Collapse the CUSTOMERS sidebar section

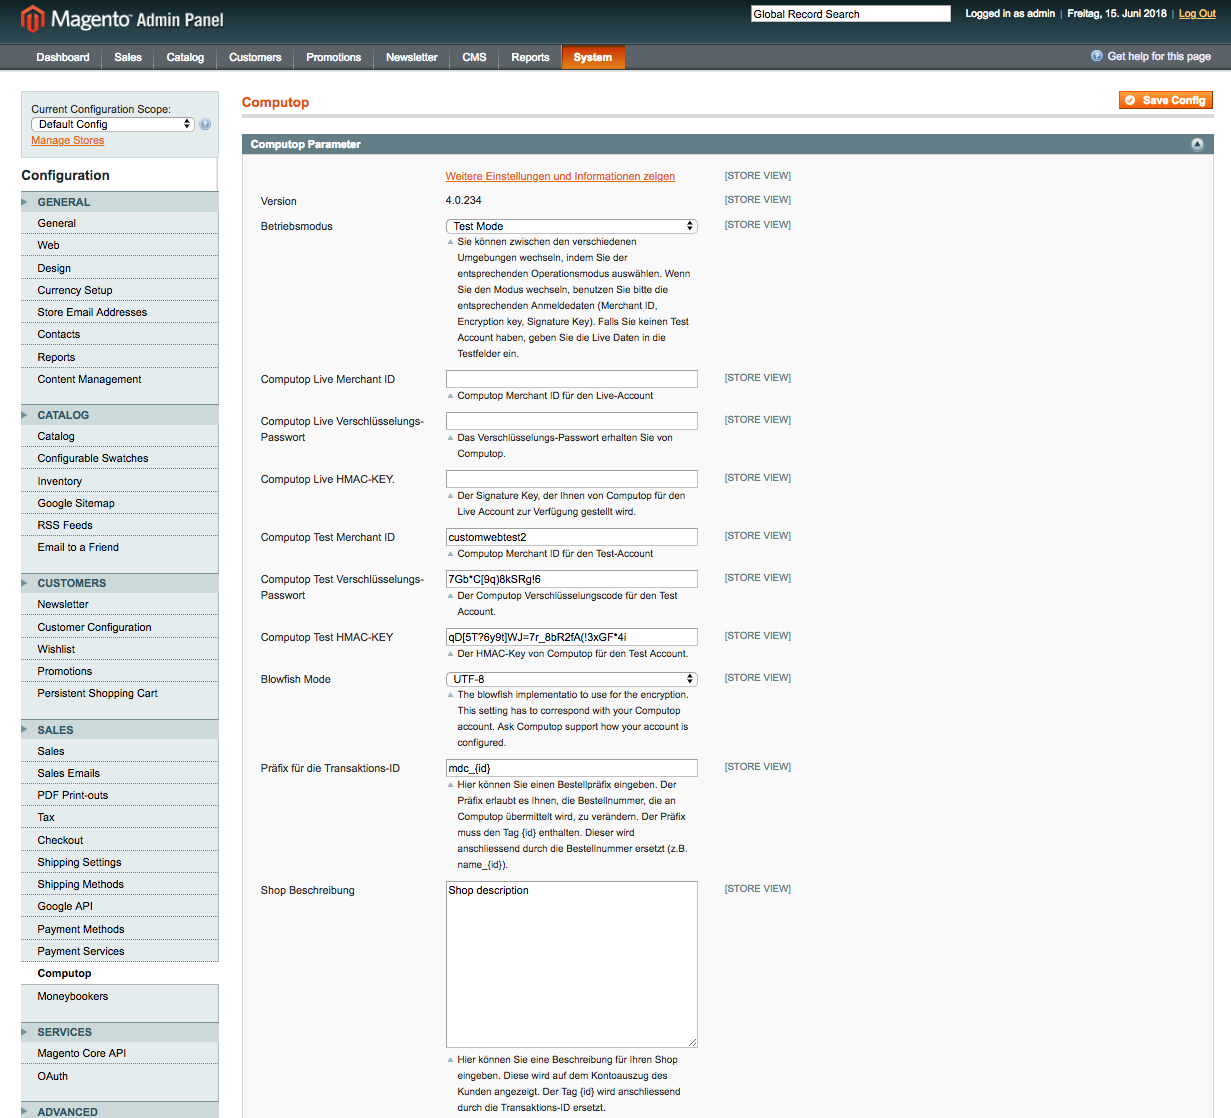click(71, 583)
